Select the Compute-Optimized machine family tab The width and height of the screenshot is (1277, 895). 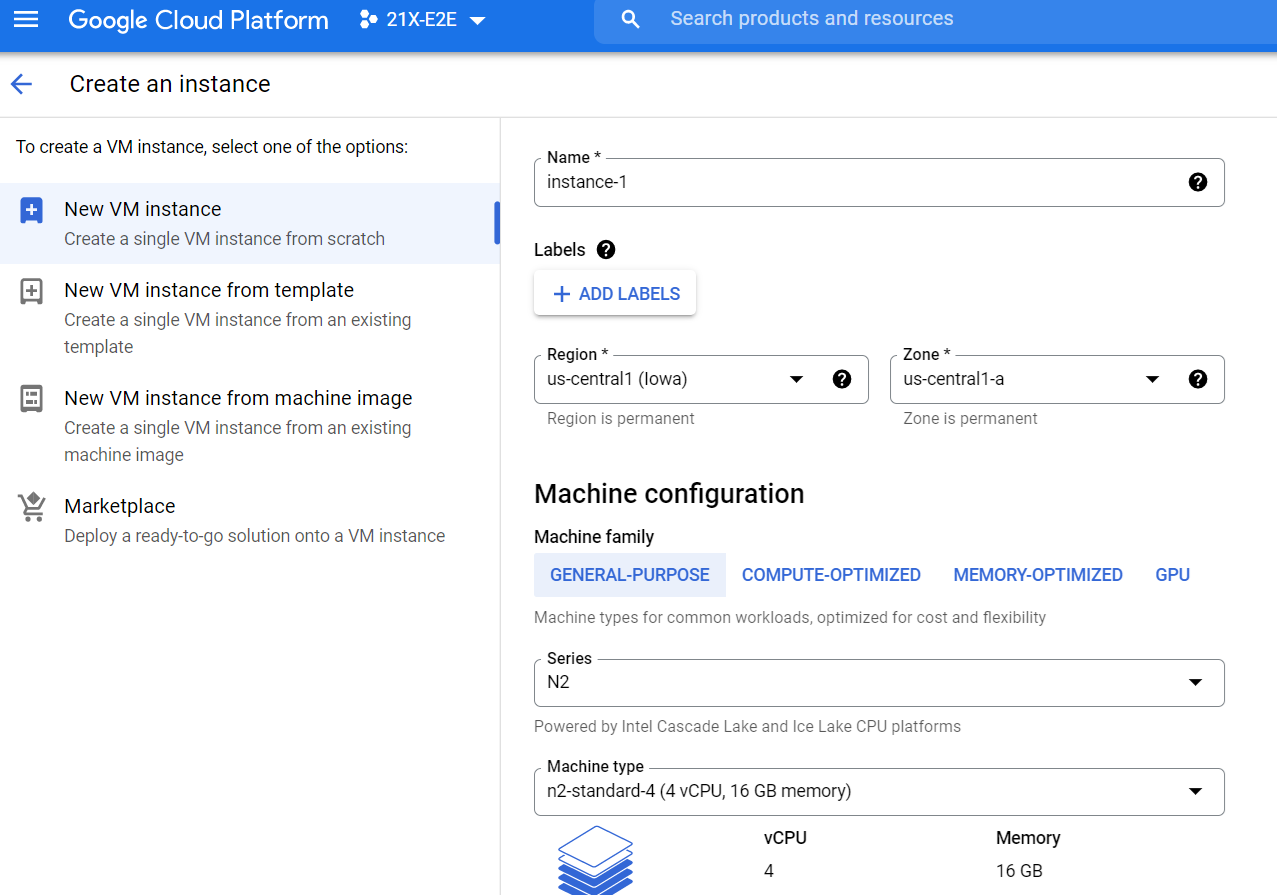pyautogui.click(x=831, y=575)
